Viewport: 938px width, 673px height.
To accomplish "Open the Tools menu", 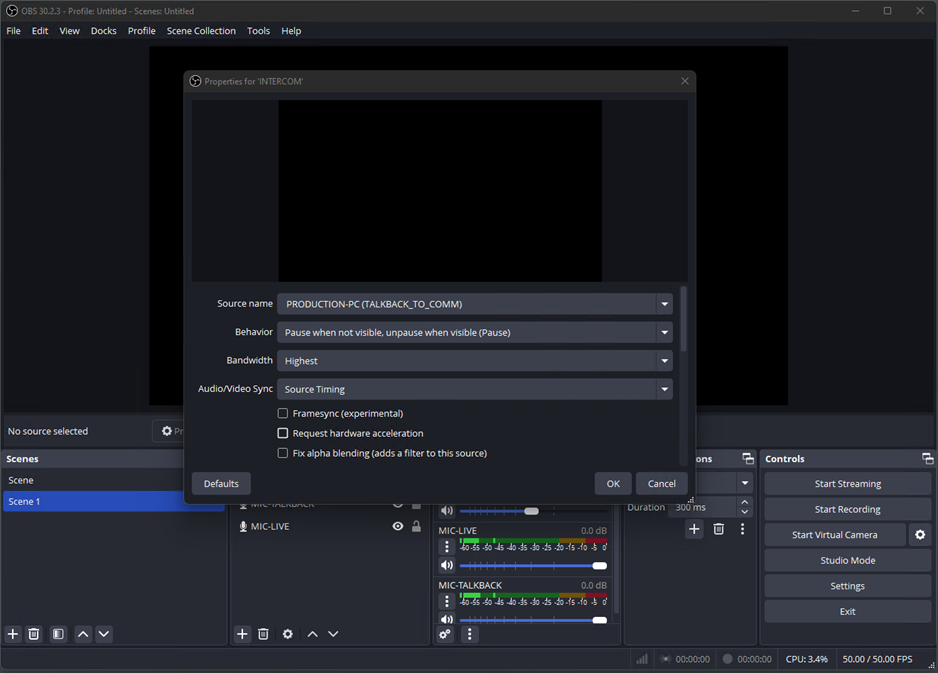I will [x=258, y=31].
